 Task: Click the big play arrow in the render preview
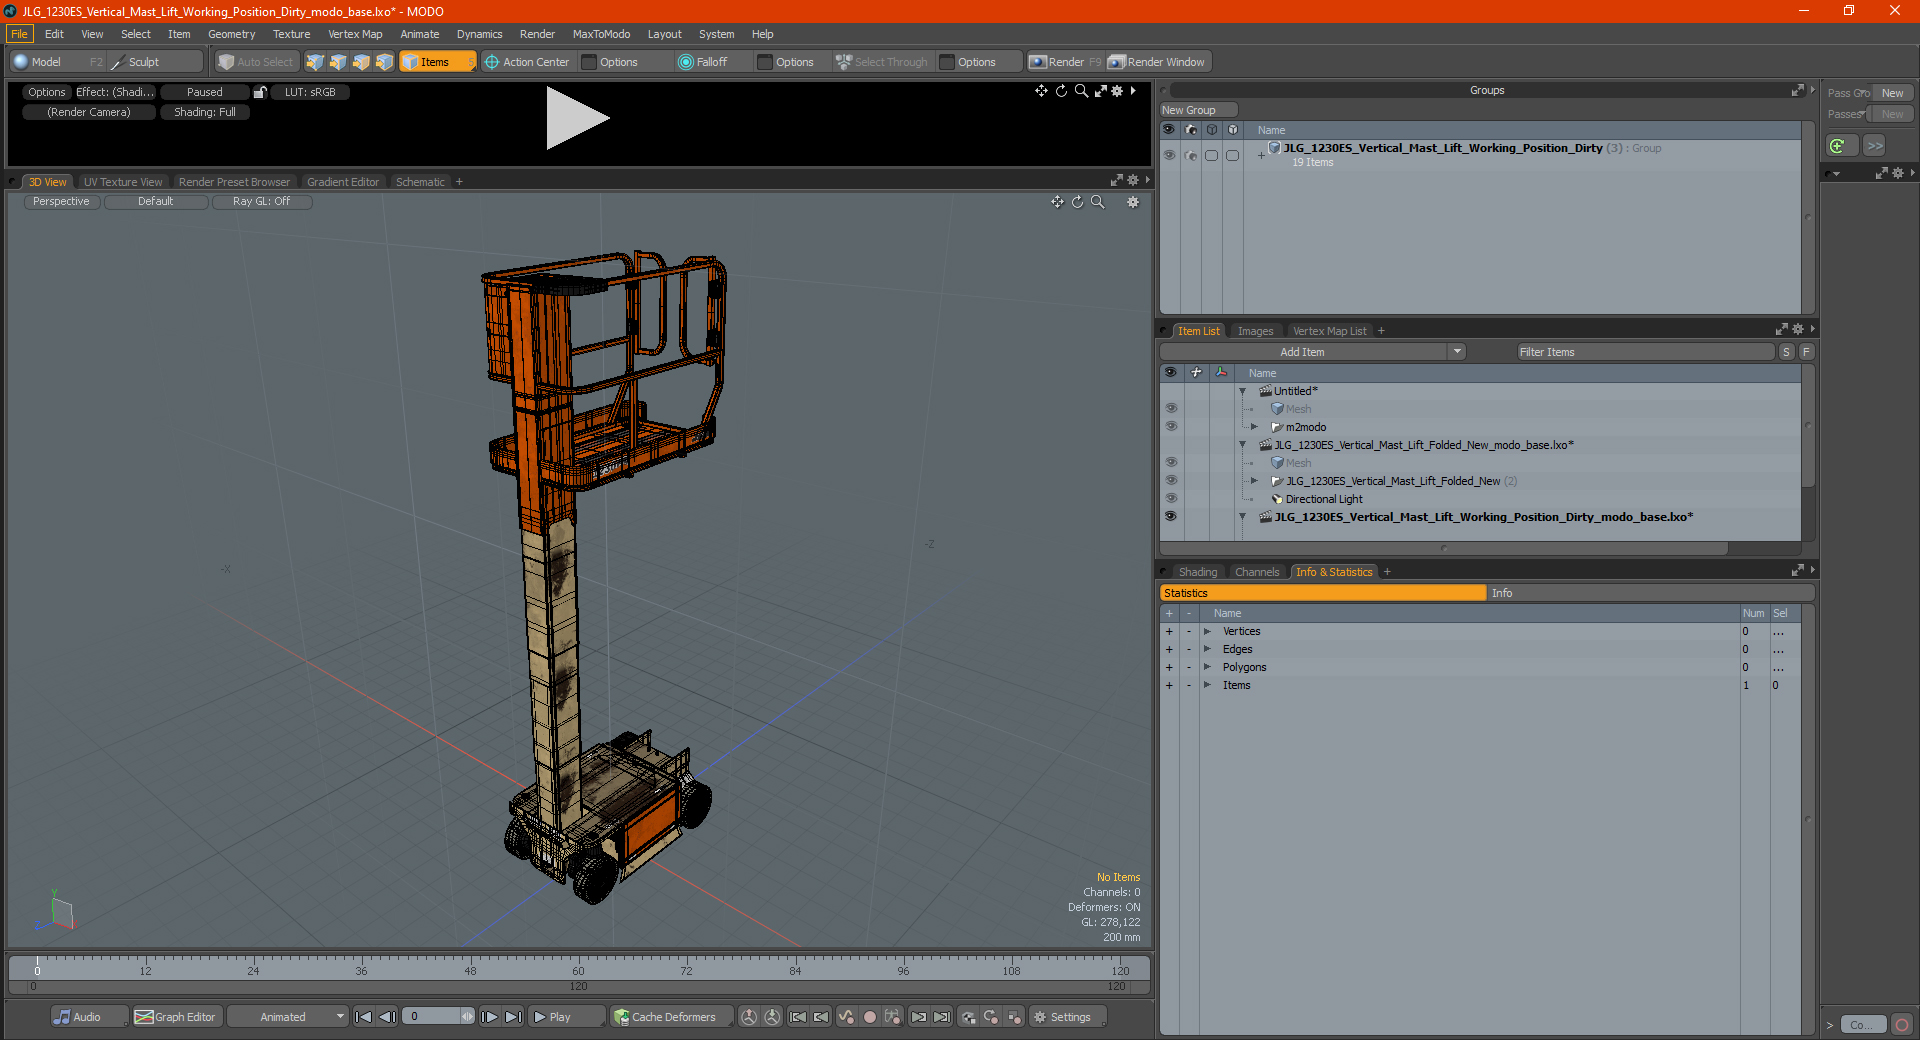[577, 118]
